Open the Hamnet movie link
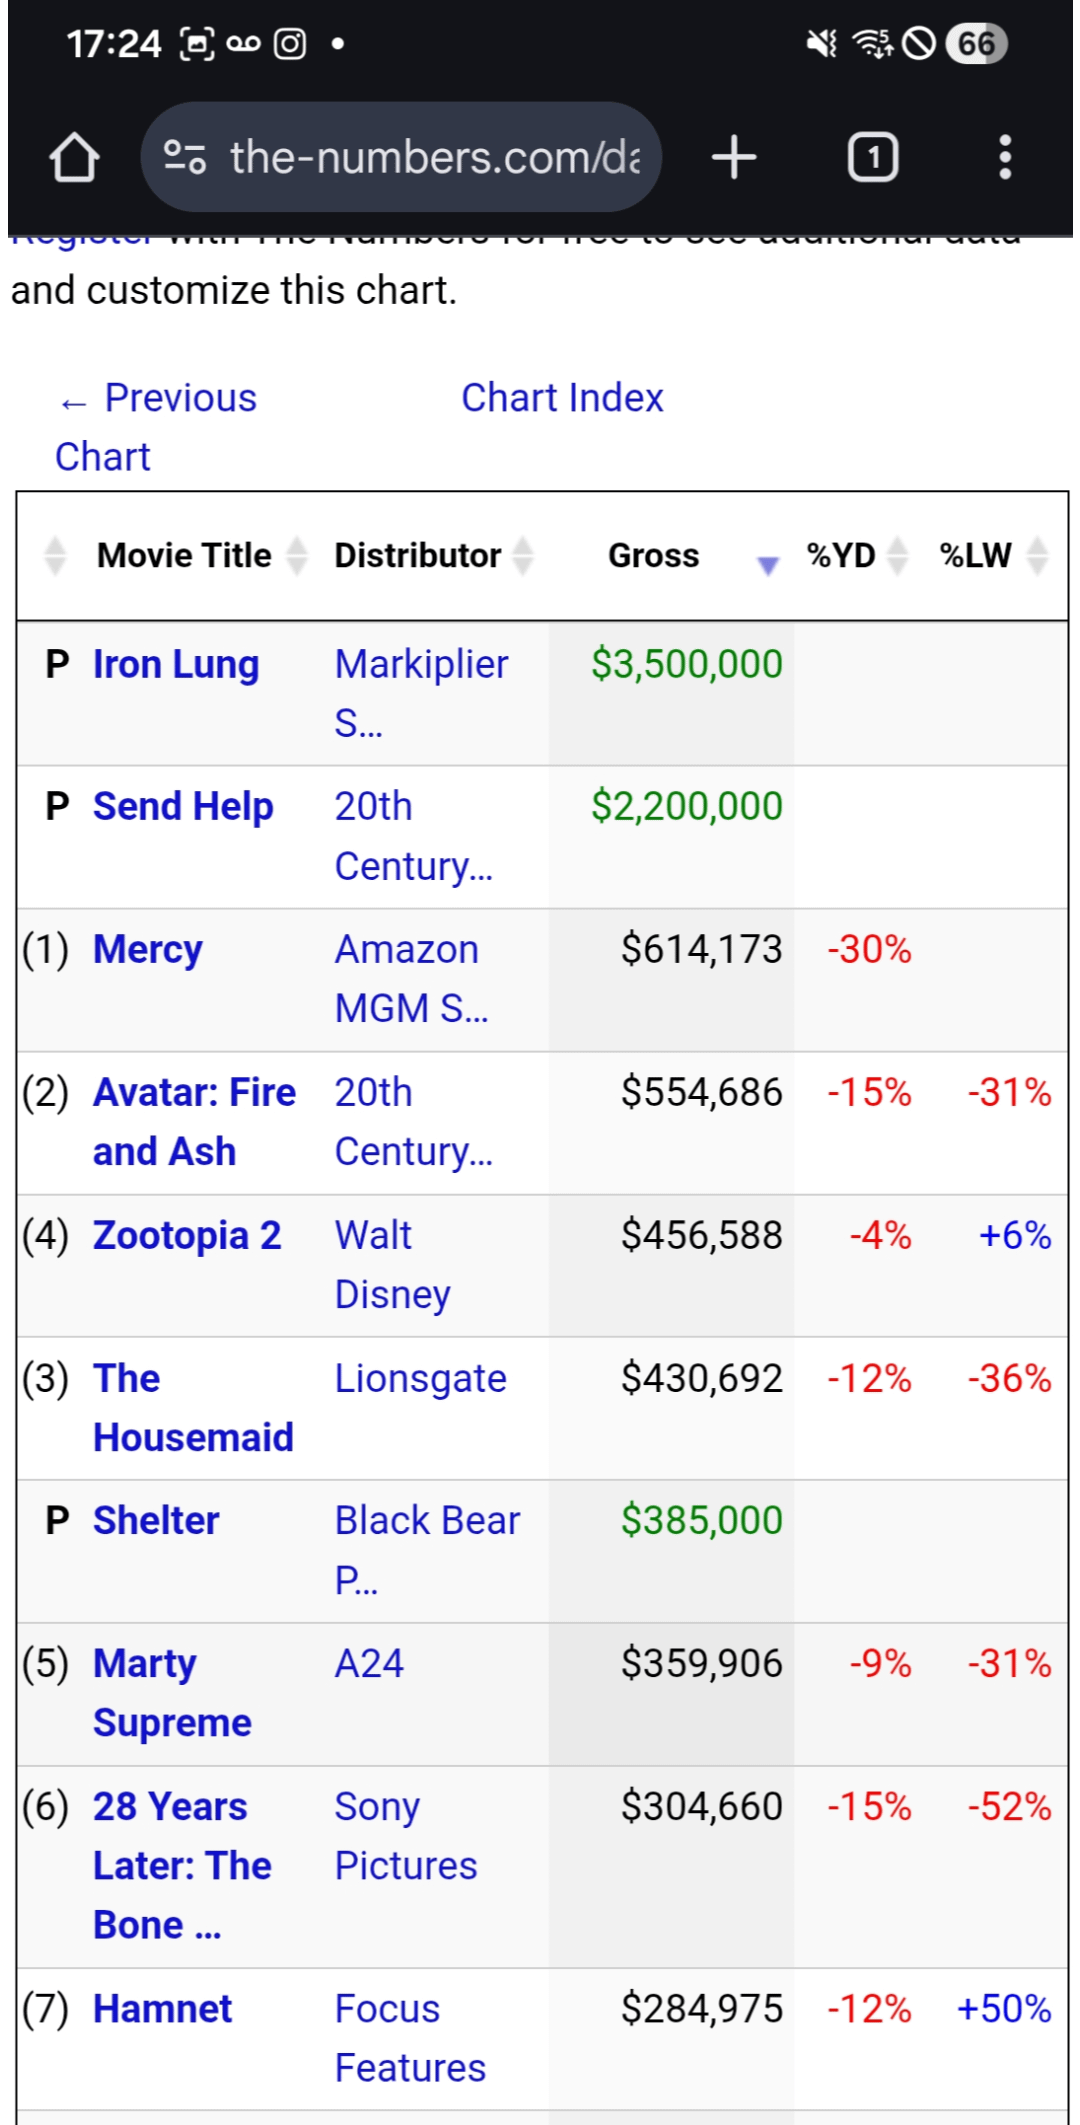The image size is (1080, 2125). [x=162, y=2009]
